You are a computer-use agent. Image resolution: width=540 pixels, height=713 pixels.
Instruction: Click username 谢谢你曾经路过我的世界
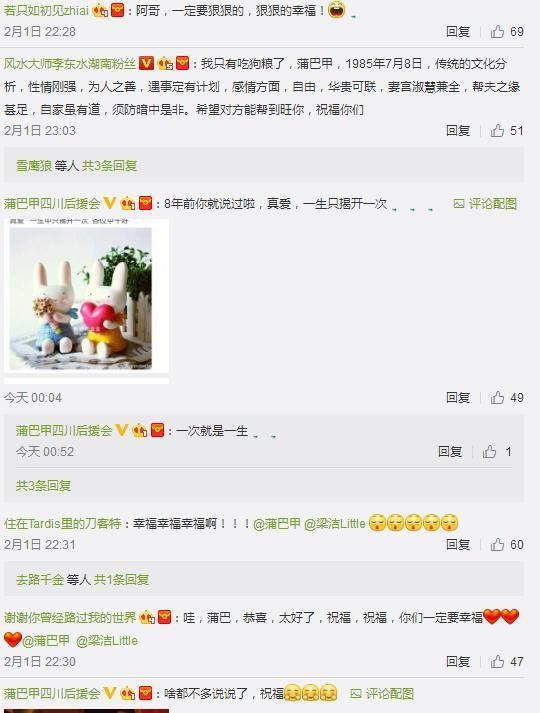point(70,617)
